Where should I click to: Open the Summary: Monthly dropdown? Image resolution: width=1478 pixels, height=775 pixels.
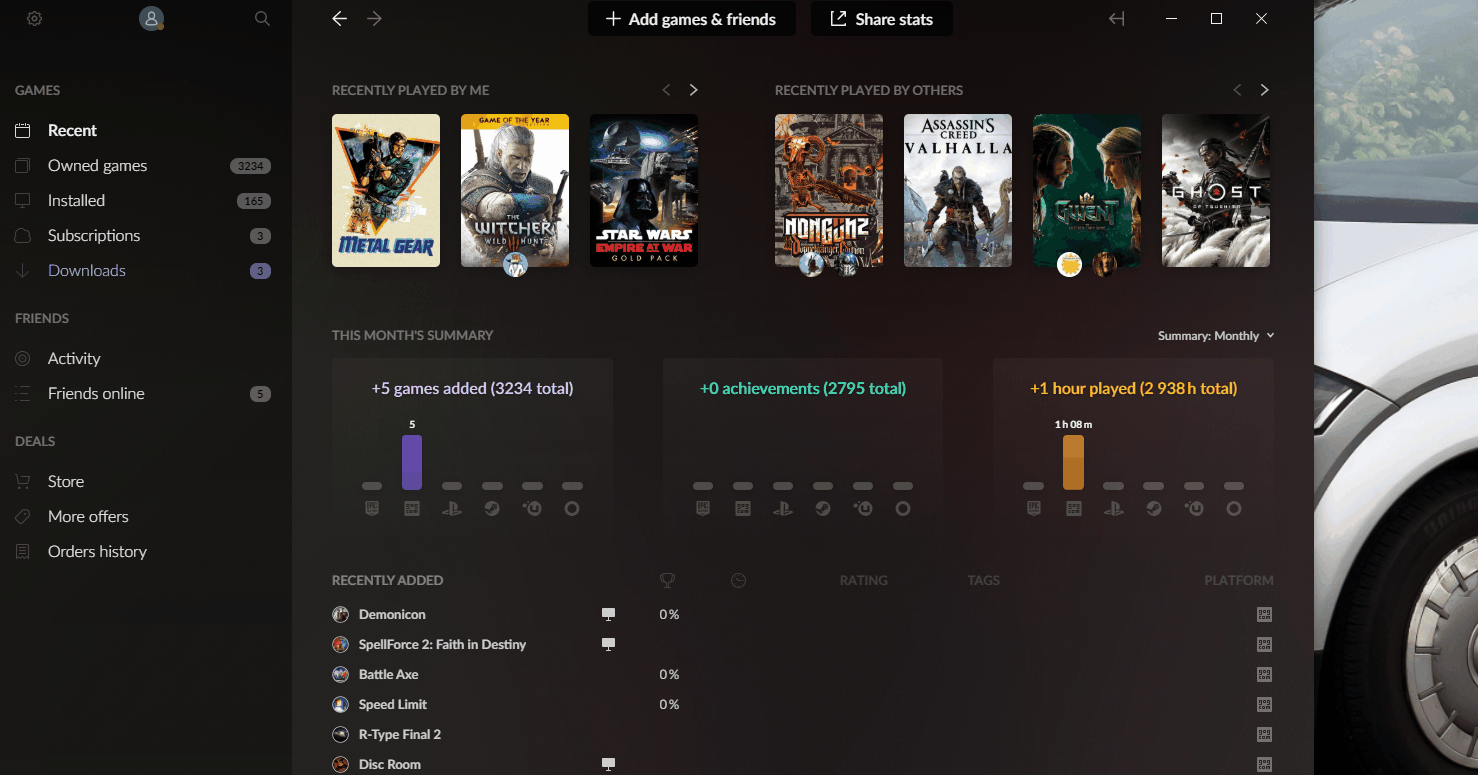(x=1216, y=336)
